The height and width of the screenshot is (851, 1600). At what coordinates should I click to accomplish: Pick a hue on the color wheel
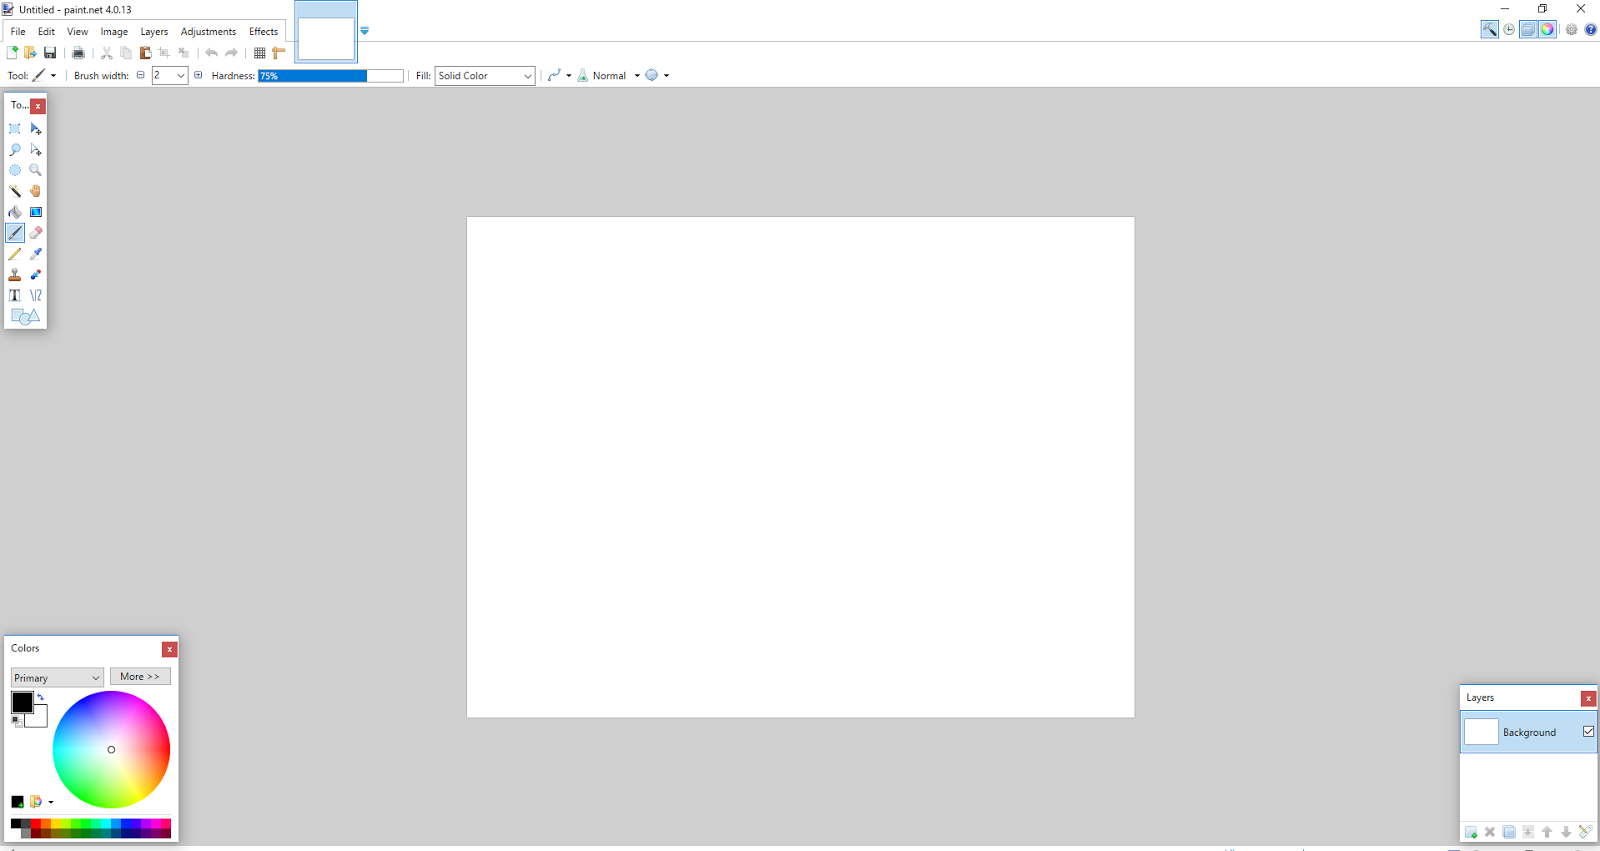(x=111, y=749)
